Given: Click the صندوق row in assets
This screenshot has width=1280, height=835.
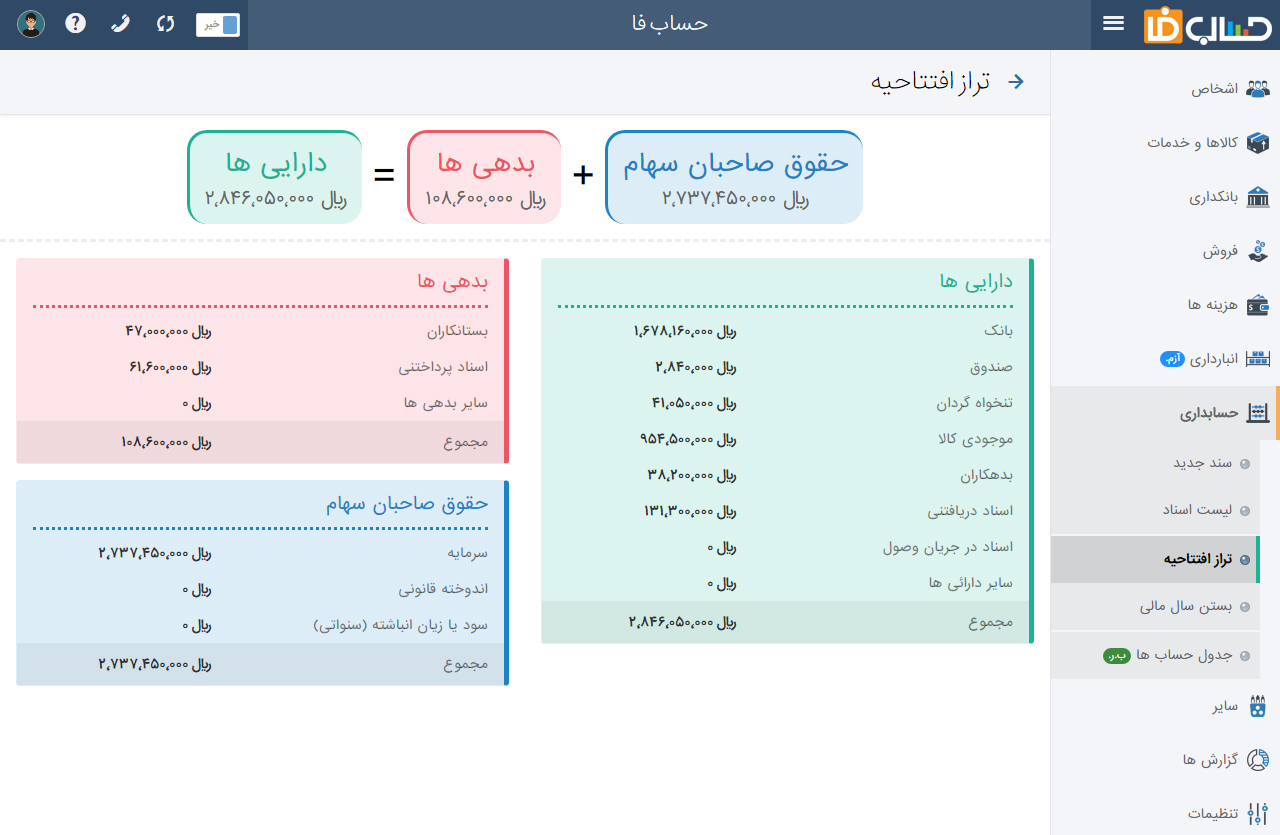Looking at the screenshot, I should click(x=785, y=367).
